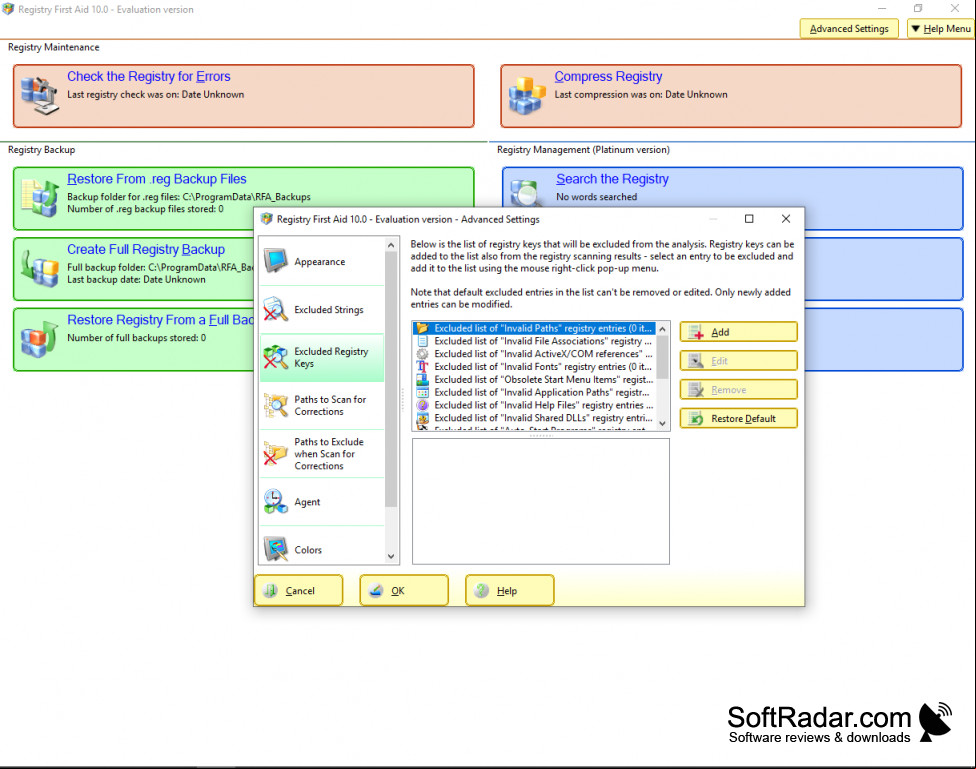
Task: Click the Registry First Aid main window title icon
Action: (x=8, y=9)
